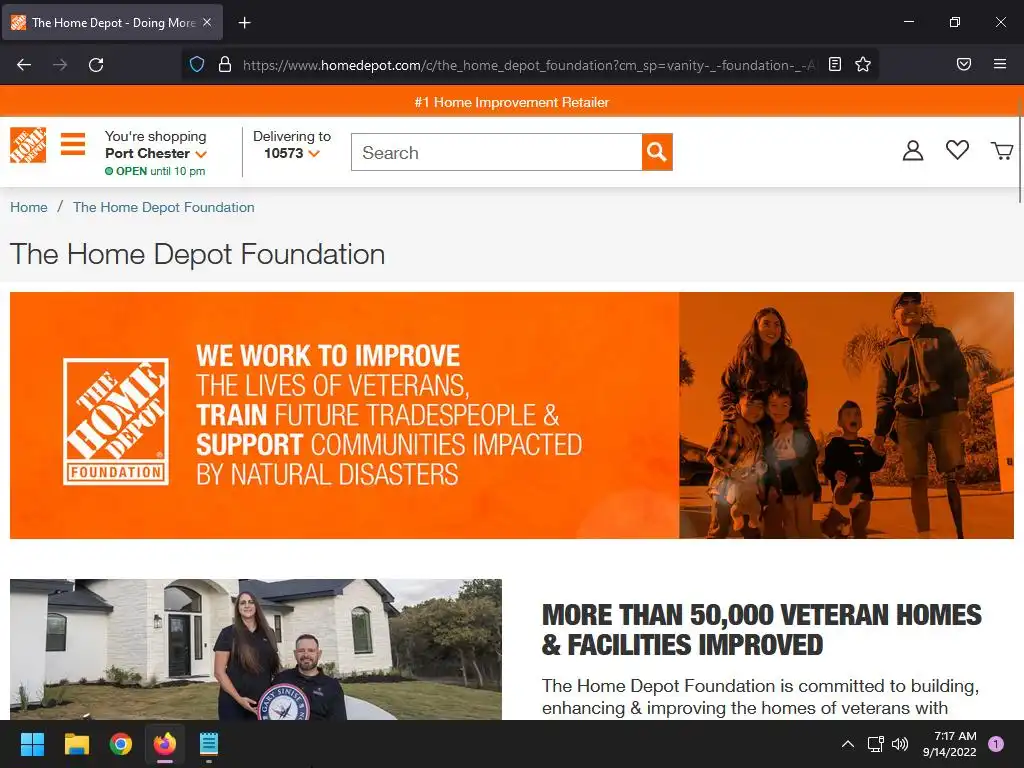Show hidden icons in system tray
The image size is (1024, 768).
(848, 744)
